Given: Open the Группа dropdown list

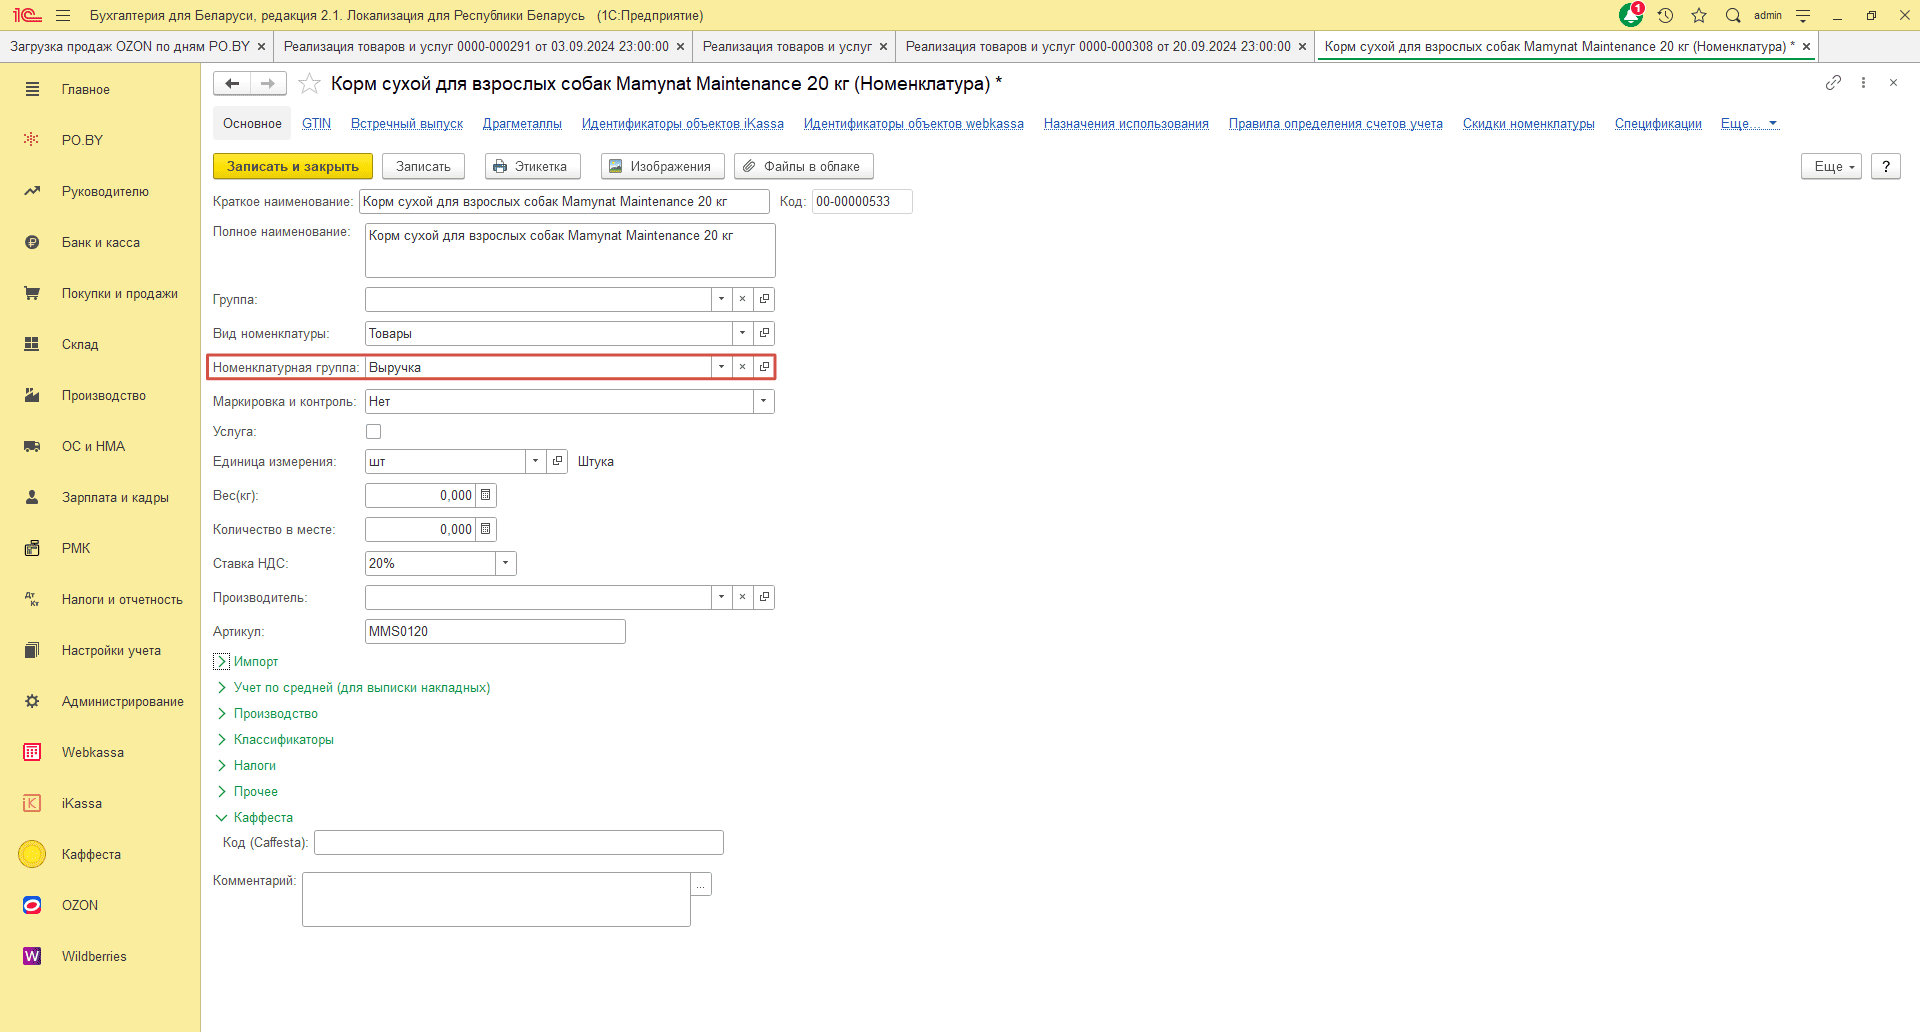Looking at the screenshot, I should (x=721, y=299).
